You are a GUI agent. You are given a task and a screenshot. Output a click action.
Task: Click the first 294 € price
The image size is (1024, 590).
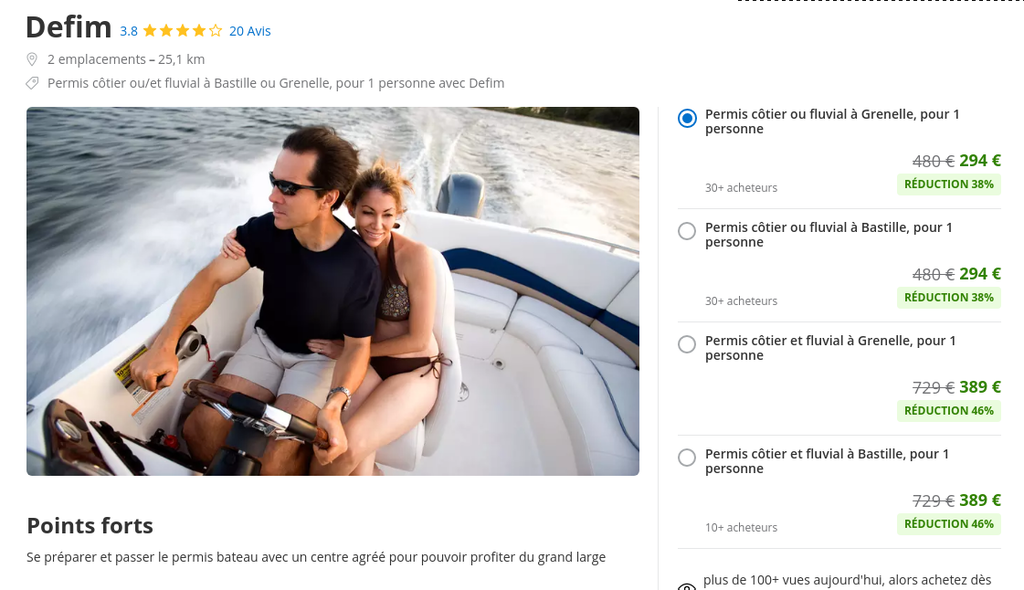980,161
